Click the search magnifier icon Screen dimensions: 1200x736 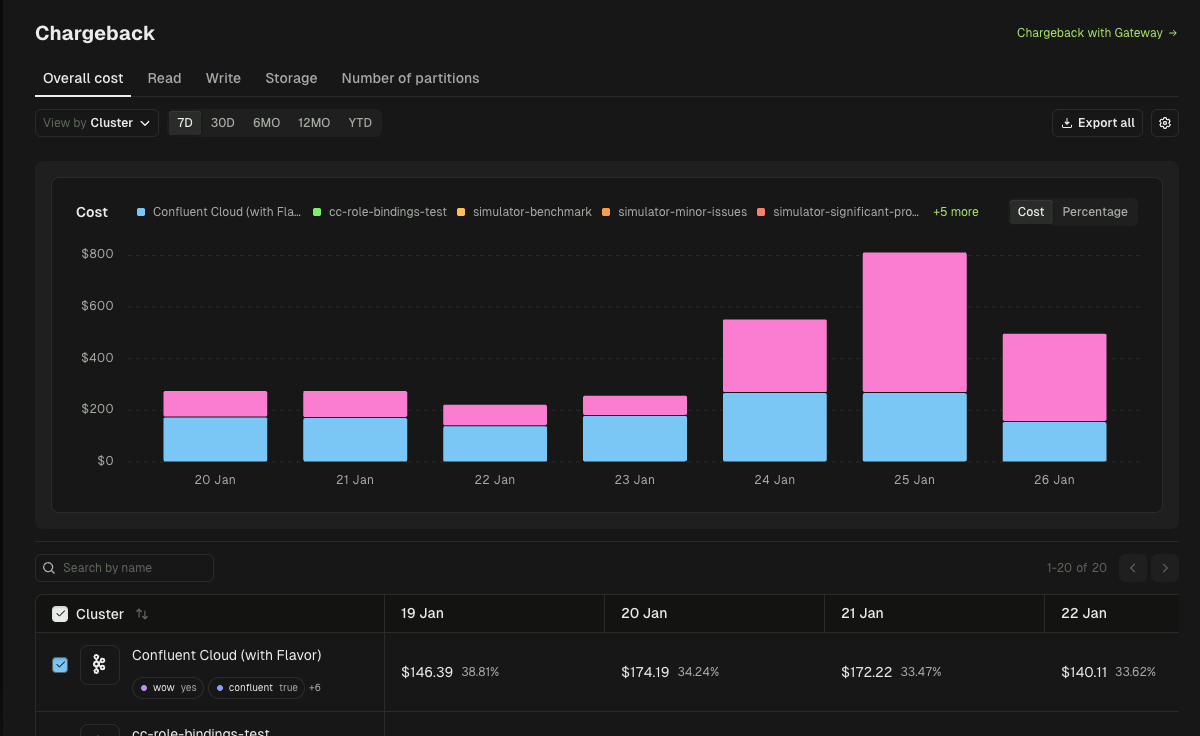click(48, 567)
